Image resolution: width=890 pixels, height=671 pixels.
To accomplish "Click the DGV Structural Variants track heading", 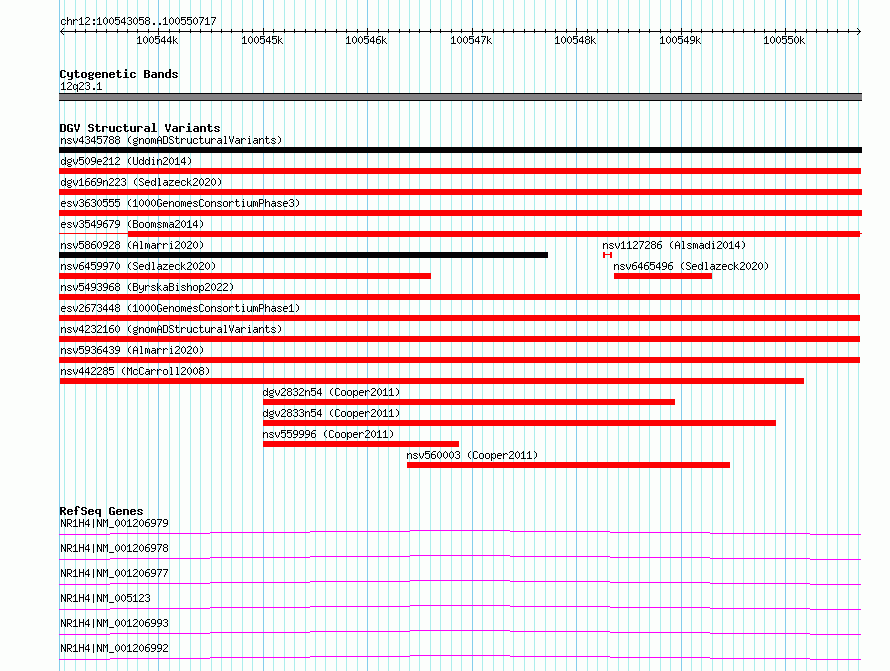I will [x=140, y=128].
